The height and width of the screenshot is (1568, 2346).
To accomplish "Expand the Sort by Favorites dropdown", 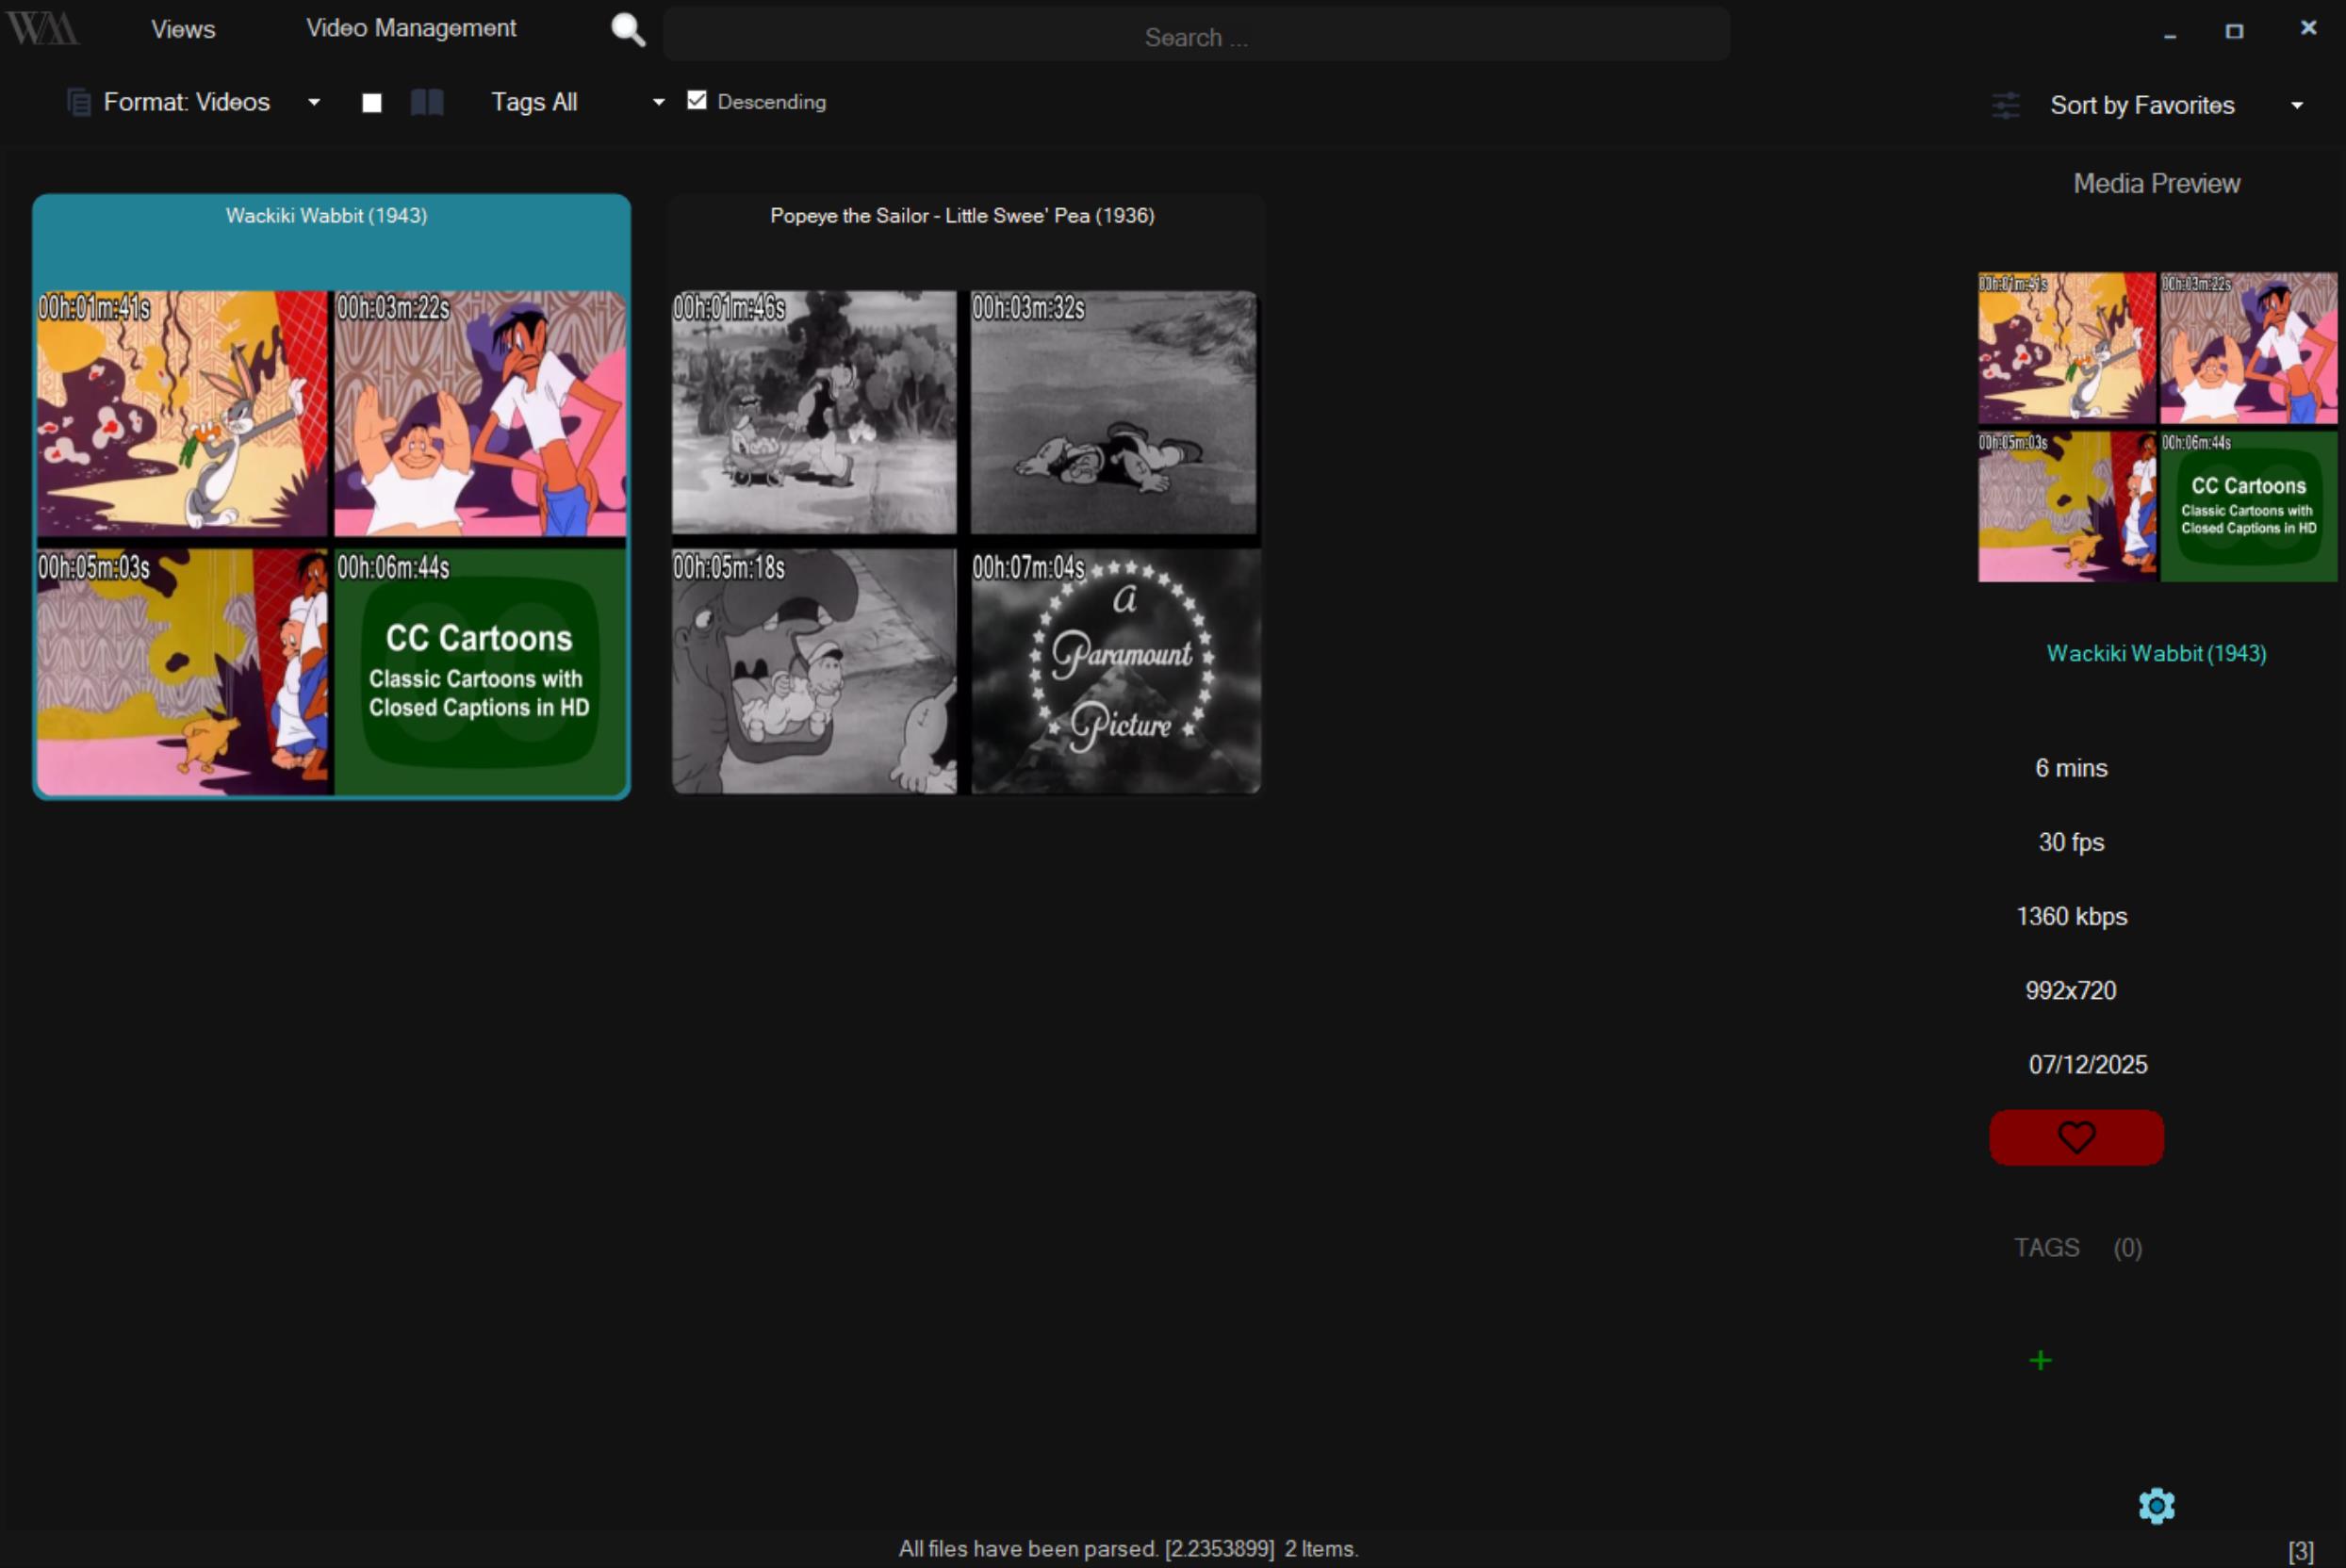I will [x=2296, y=105].
